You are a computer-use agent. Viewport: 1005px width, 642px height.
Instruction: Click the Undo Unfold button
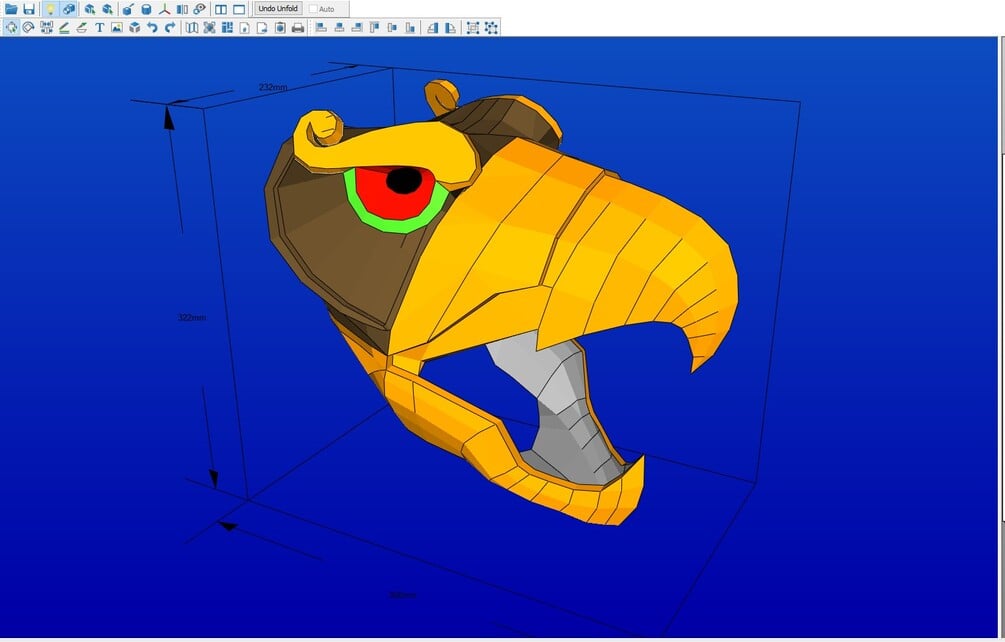tap(278, 9)
